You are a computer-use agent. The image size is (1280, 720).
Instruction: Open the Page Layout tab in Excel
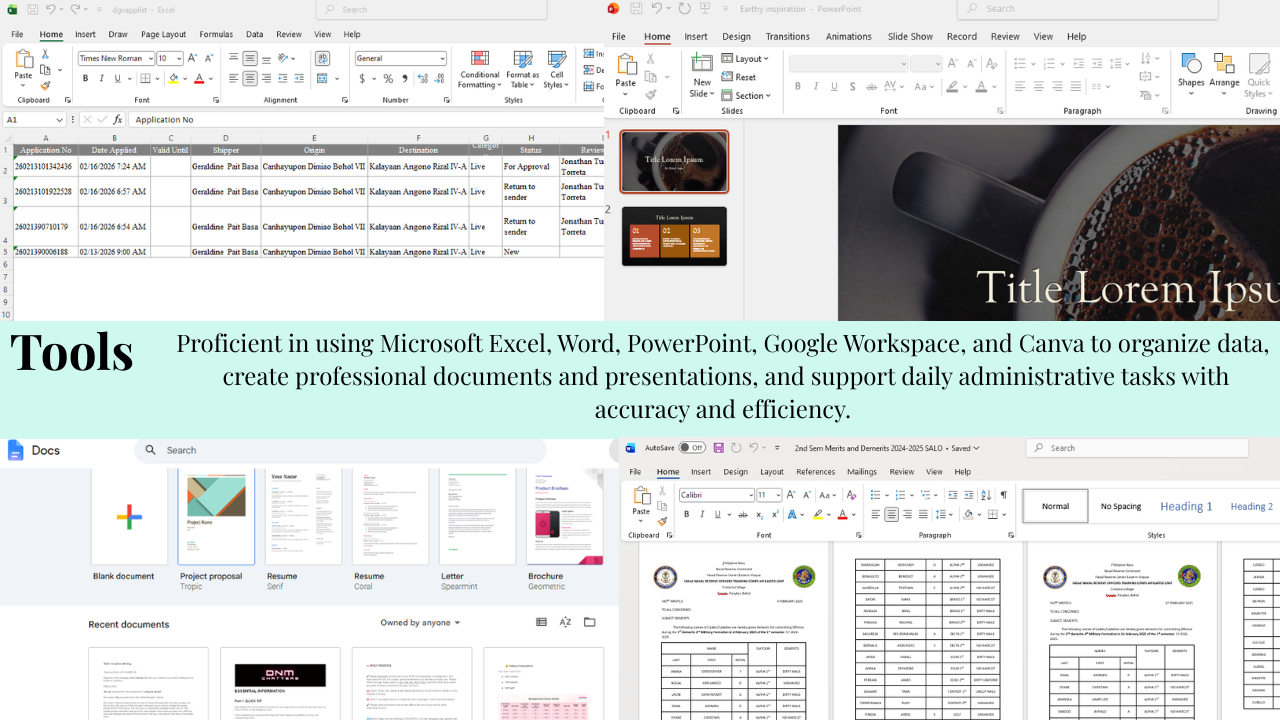click(x=164, y=34)
